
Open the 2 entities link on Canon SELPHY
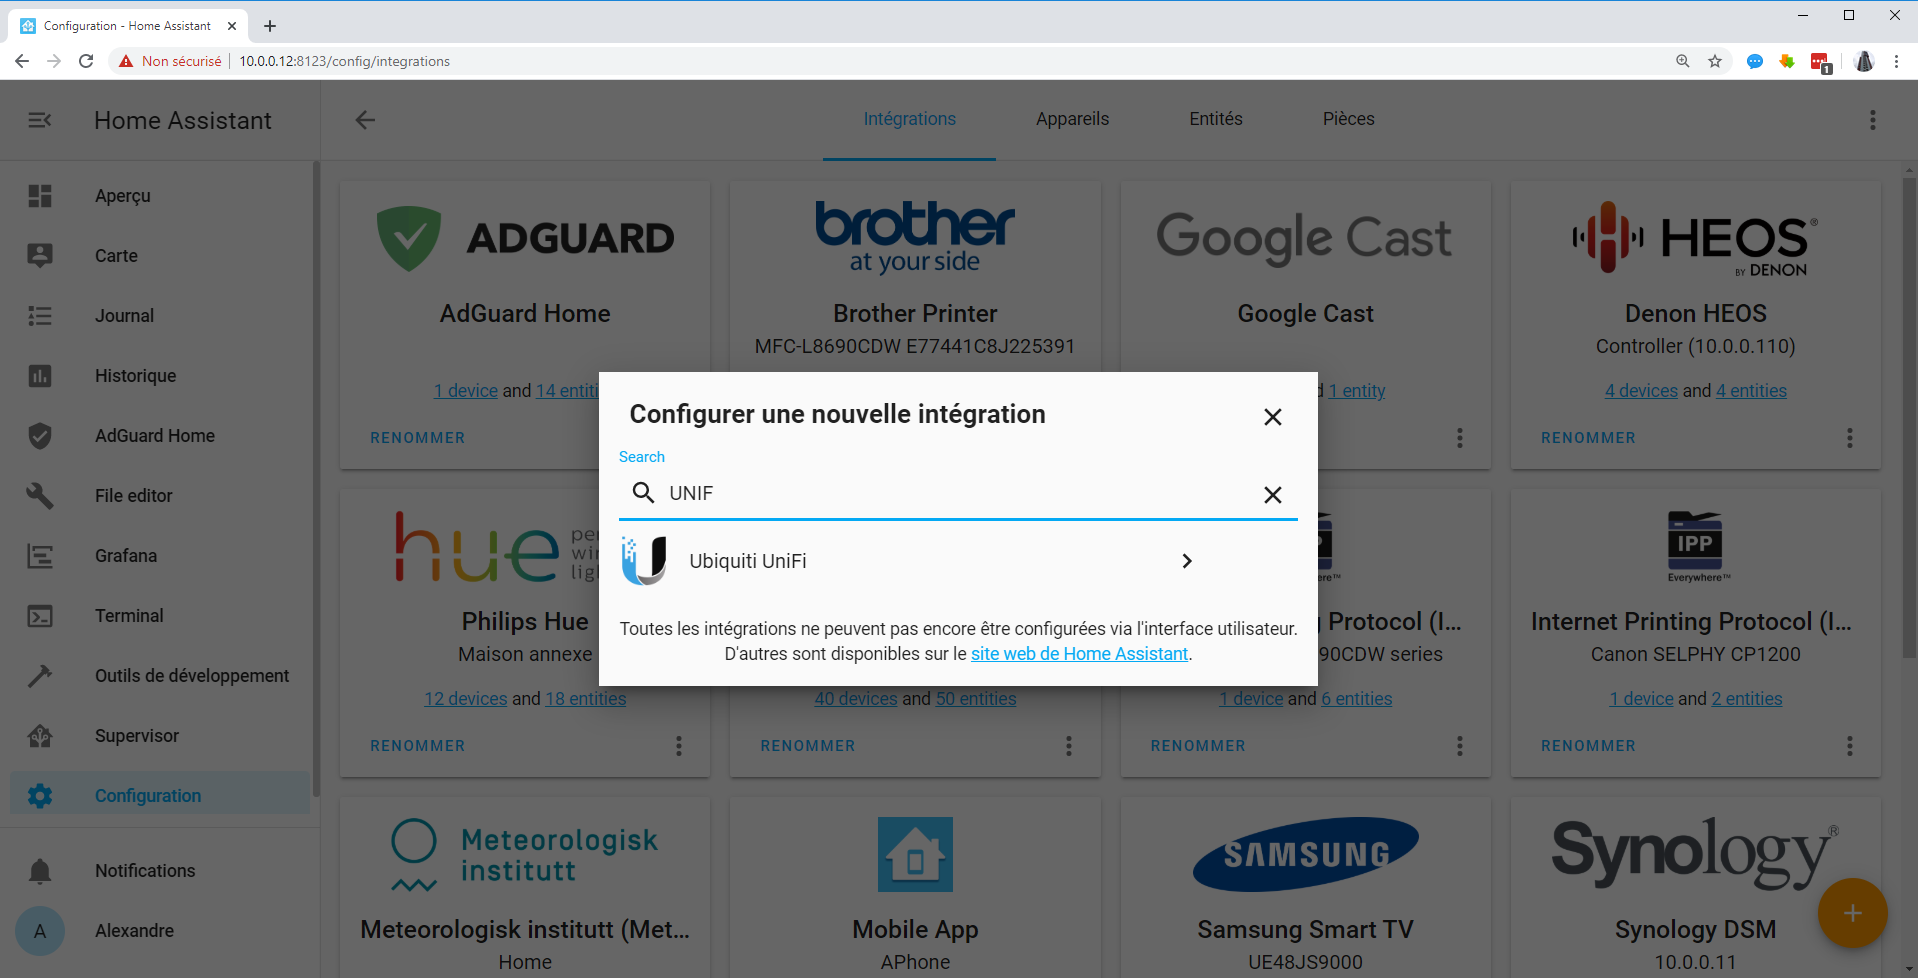[x=1746, y=699]
